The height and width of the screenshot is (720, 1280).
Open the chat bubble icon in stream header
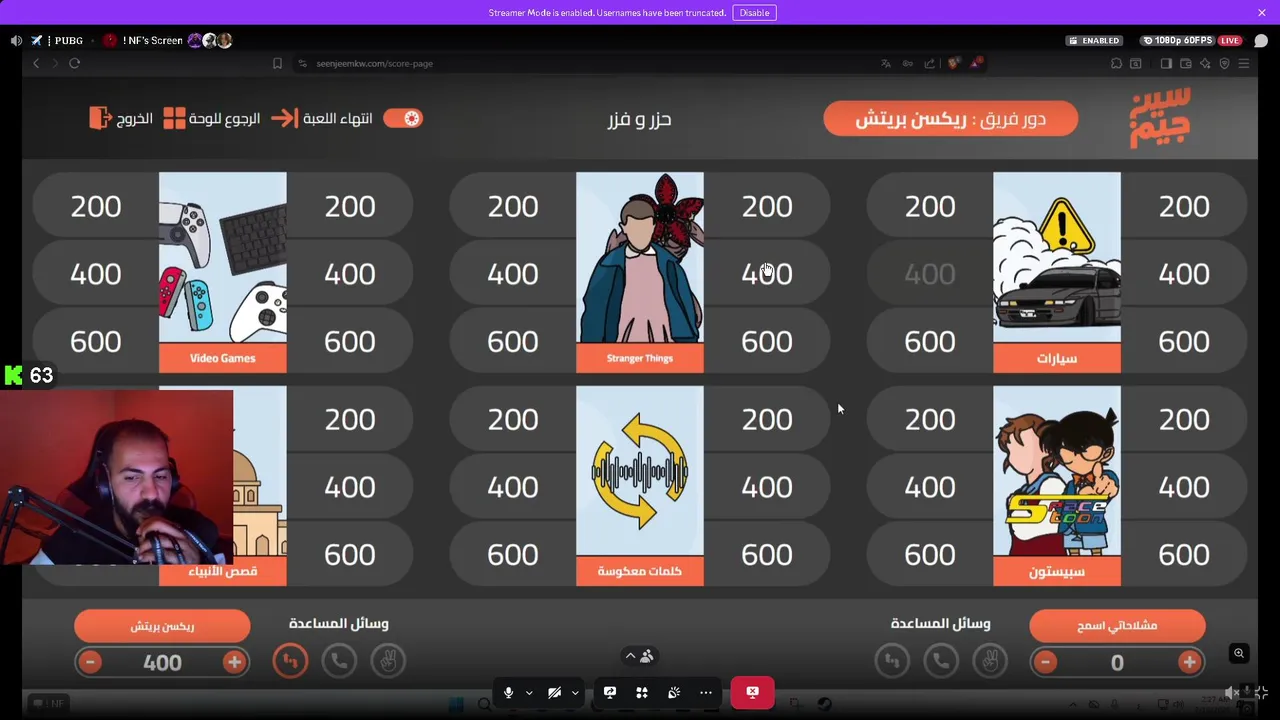pos(1261,41)
